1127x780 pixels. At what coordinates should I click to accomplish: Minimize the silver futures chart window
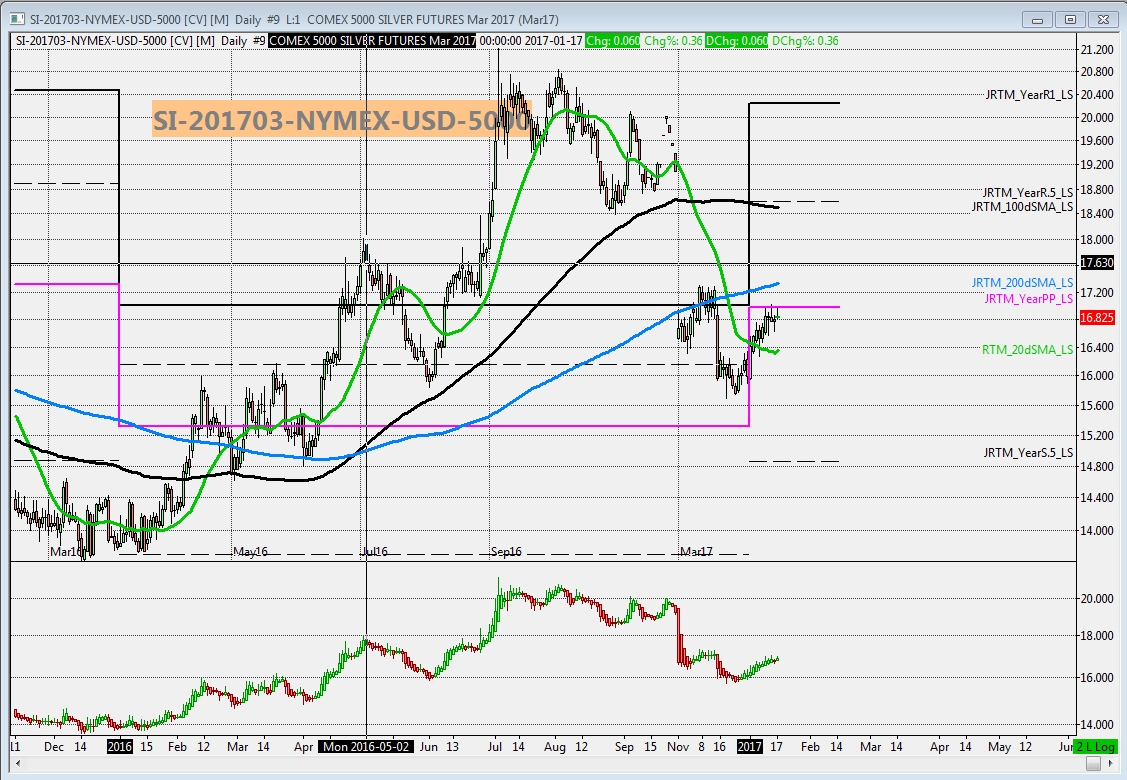click(x=1037, y=19)
